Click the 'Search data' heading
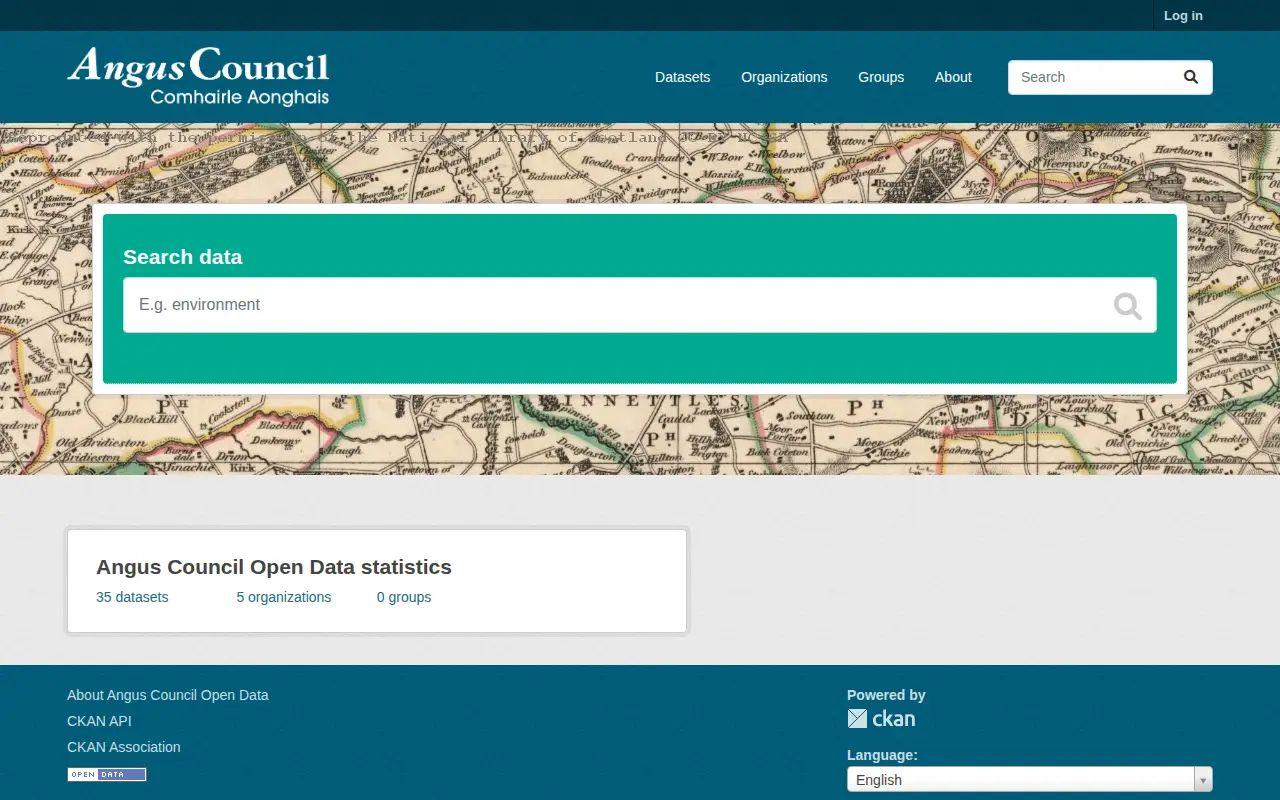 (183, 257)
